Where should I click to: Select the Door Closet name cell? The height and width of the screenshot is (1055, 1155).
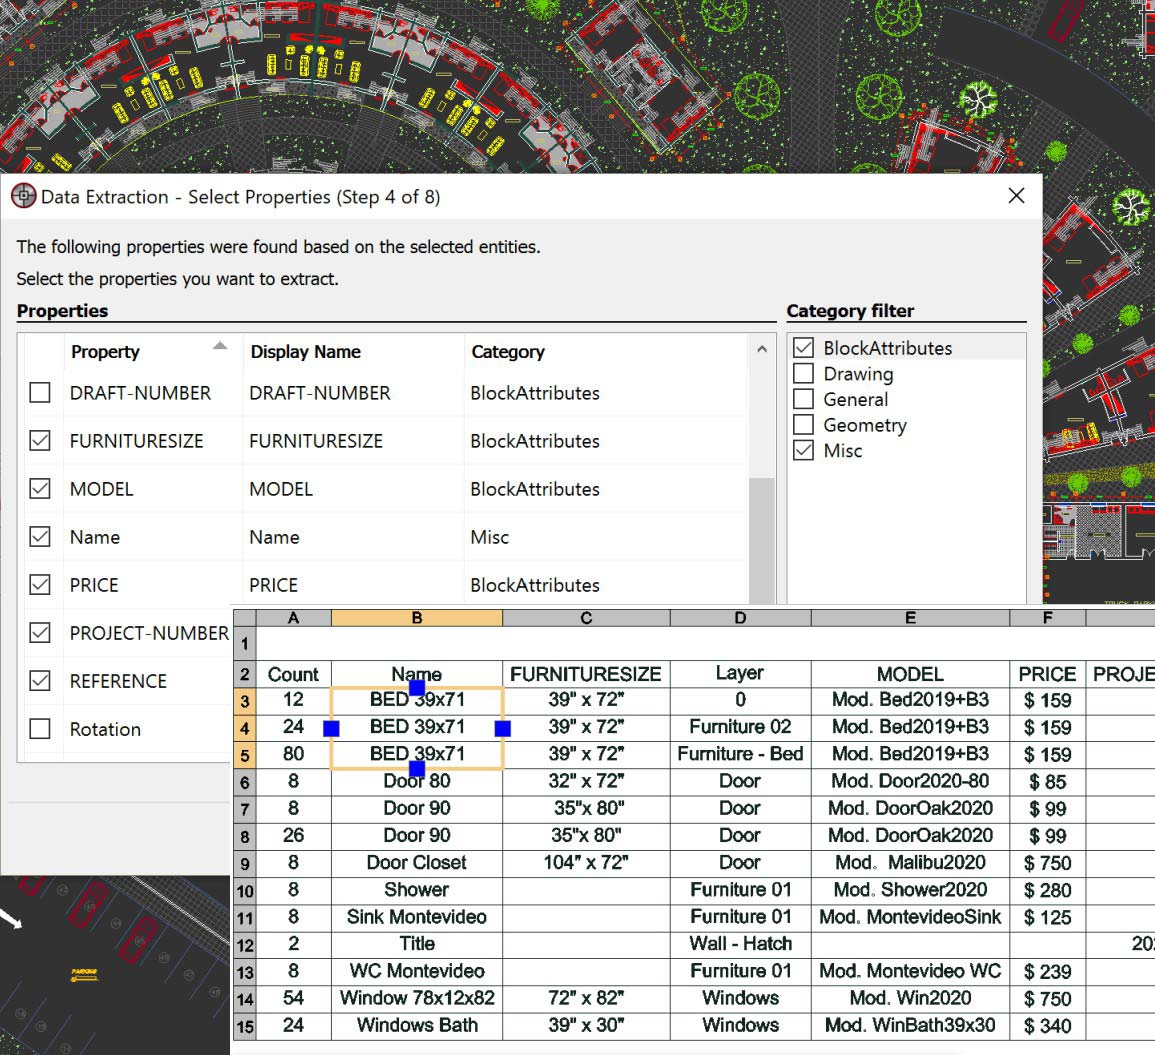click(x=416, y=862)
